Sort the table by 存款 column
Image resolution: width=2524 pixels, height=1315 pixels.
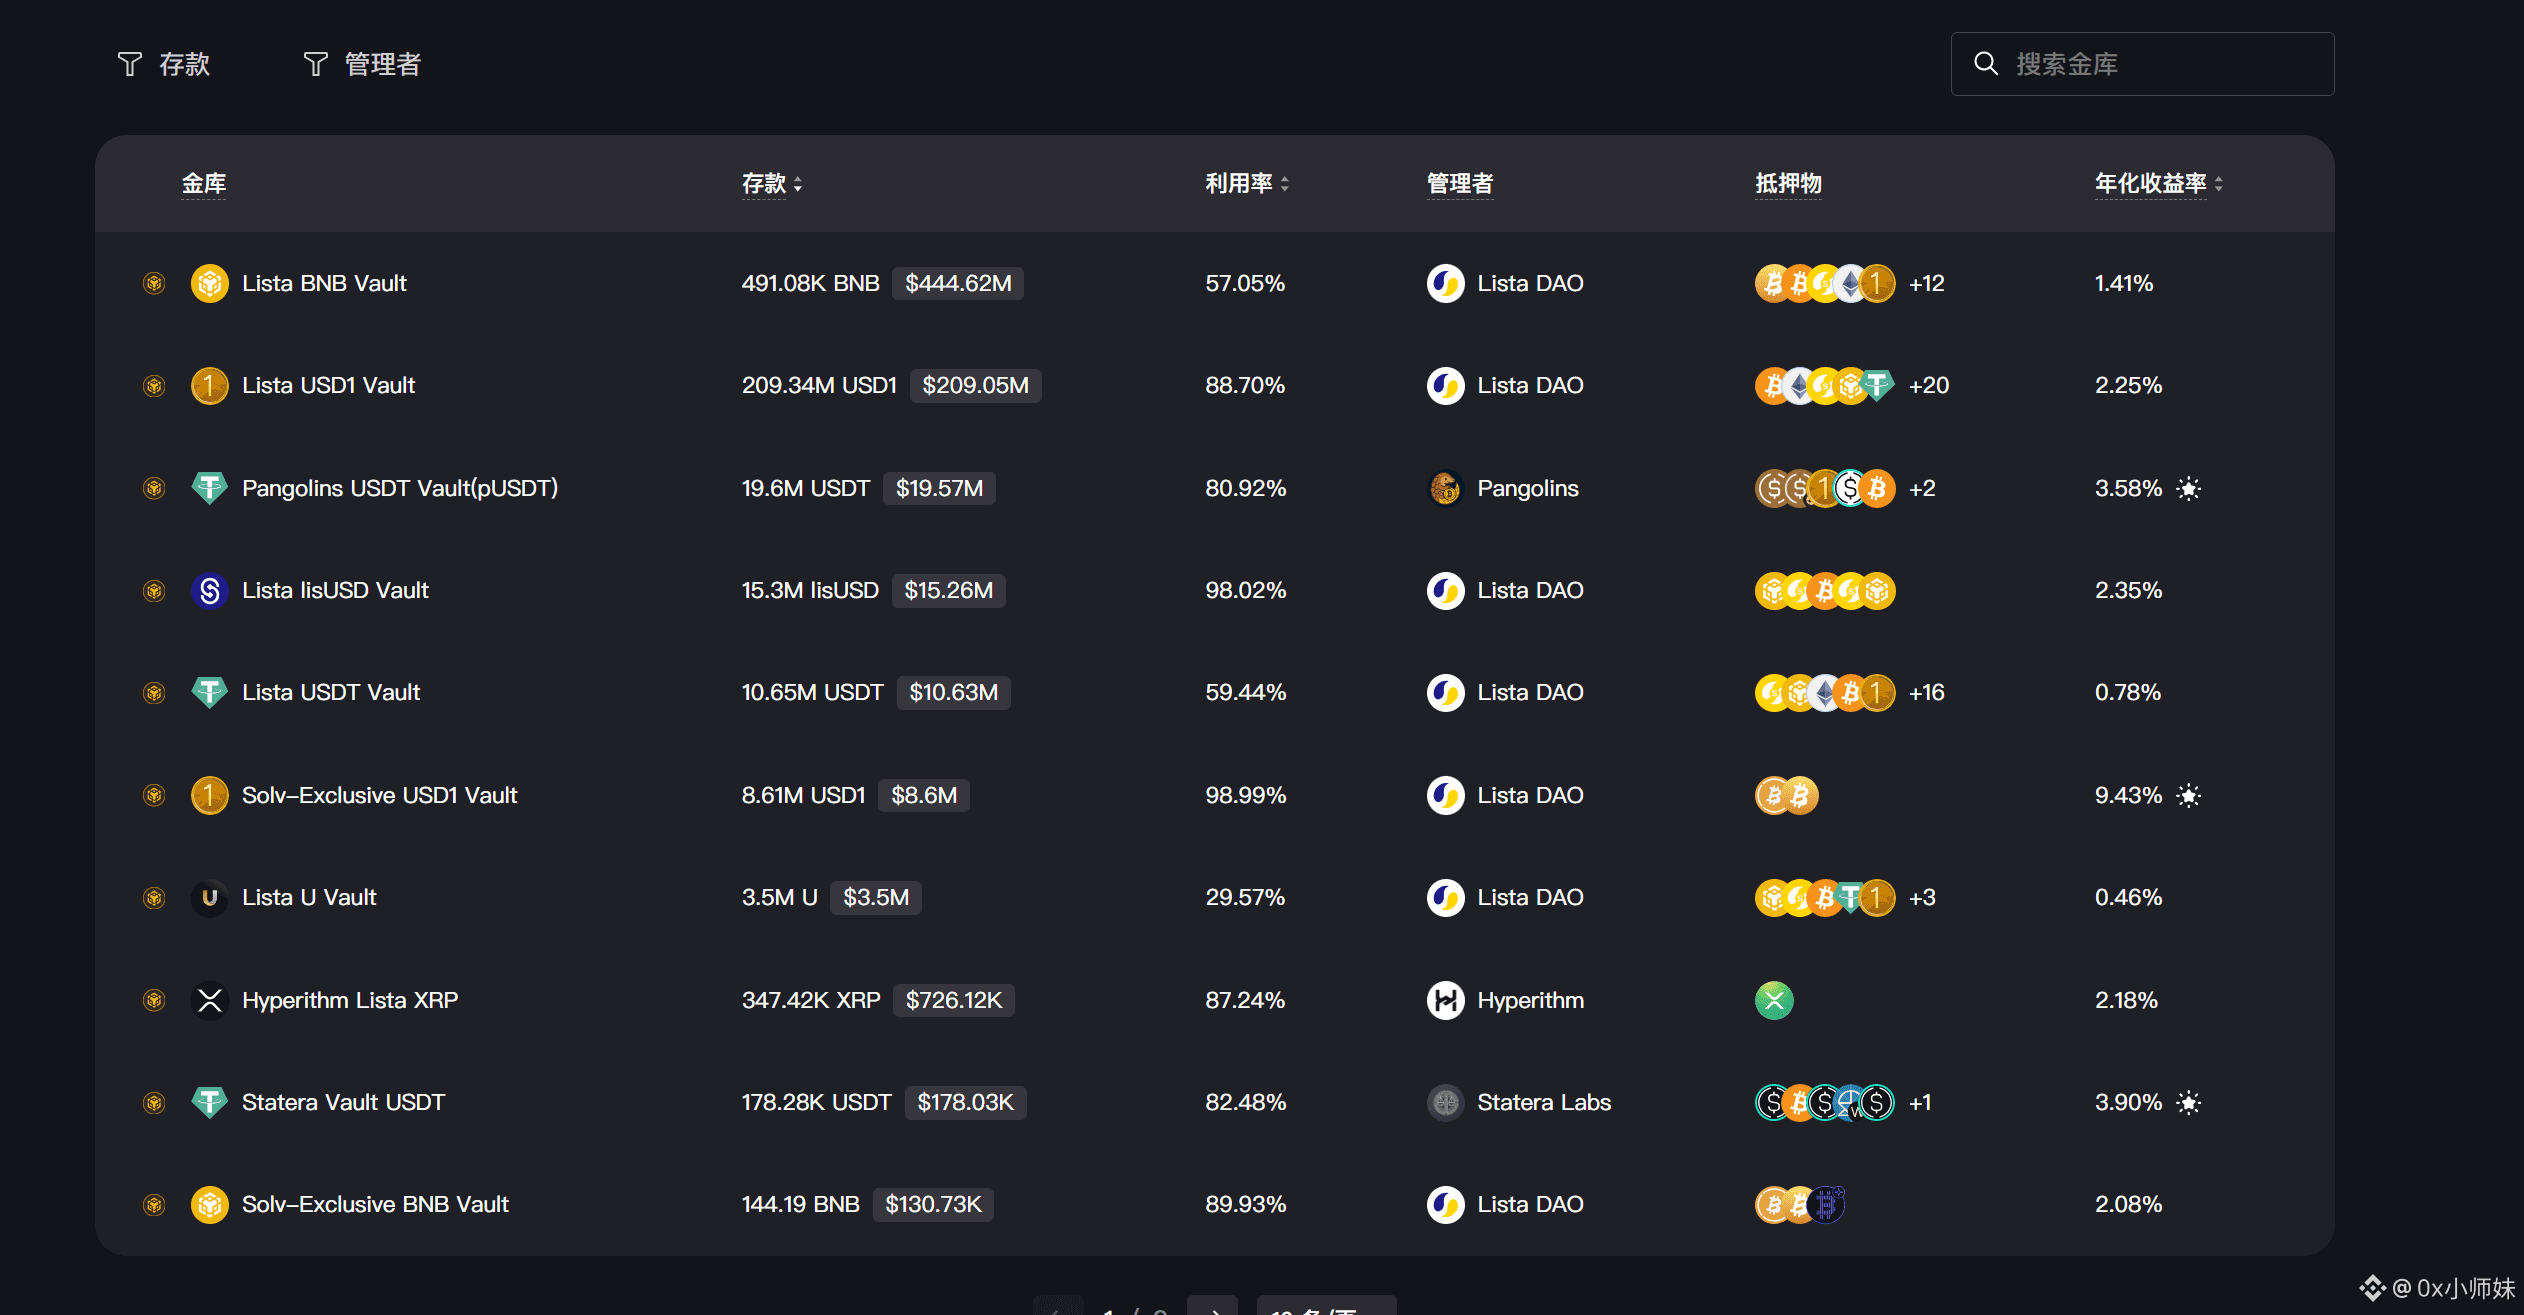click(x=771, y=184)
